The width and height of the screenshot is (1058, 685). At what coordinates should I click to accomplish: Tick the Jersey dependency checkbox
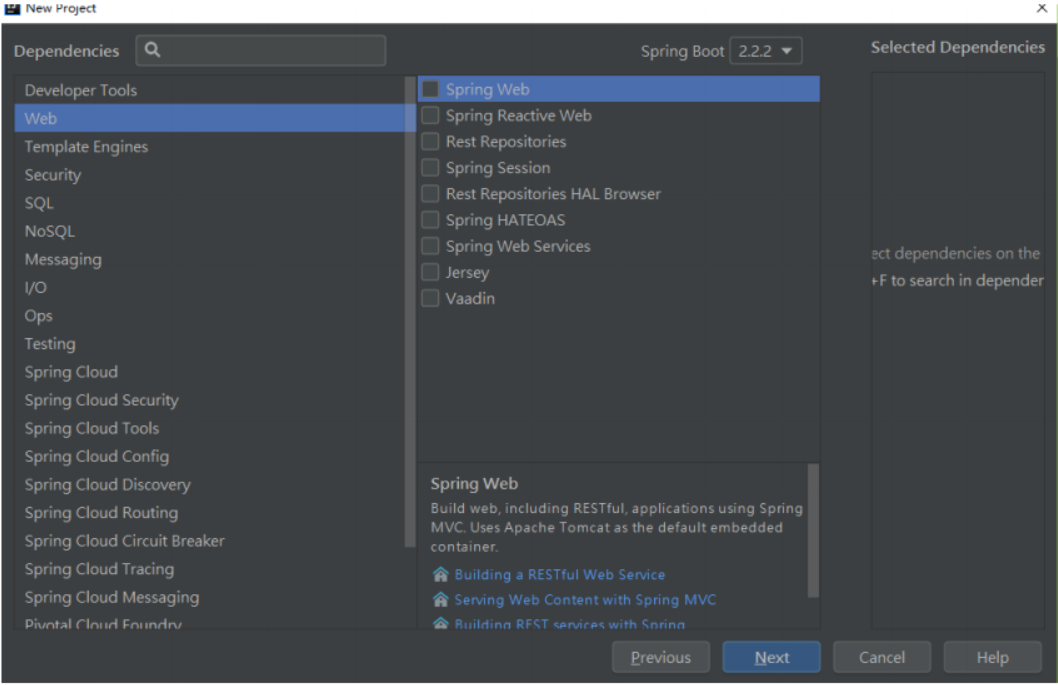coord(430,272)
